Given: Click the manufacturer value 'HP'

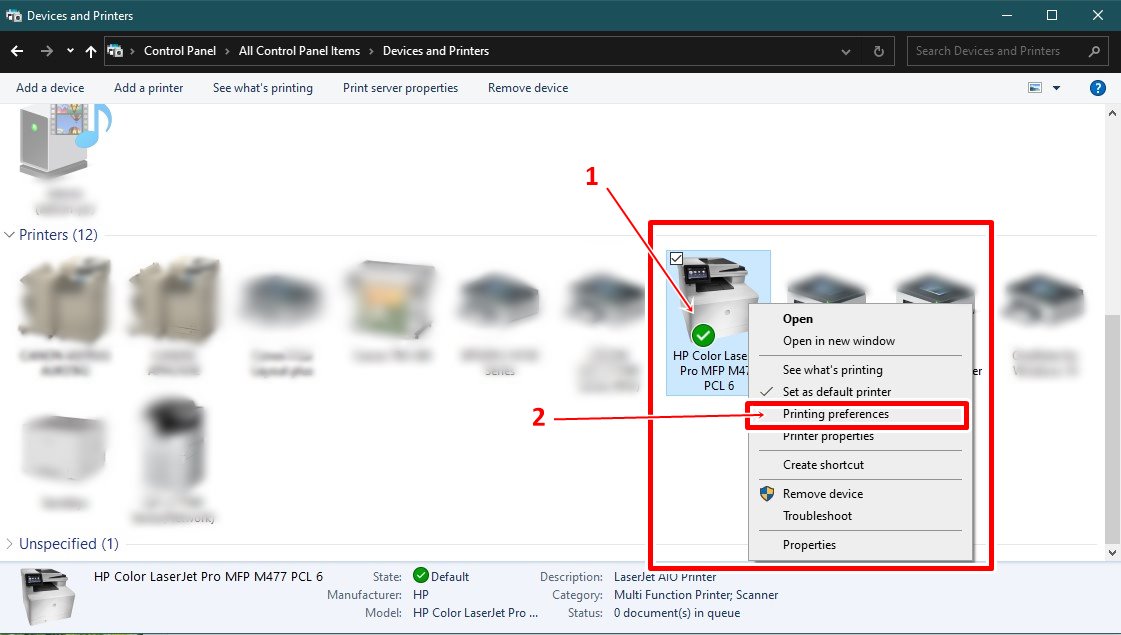Looking at the screenshot, I should pos(421,595).
